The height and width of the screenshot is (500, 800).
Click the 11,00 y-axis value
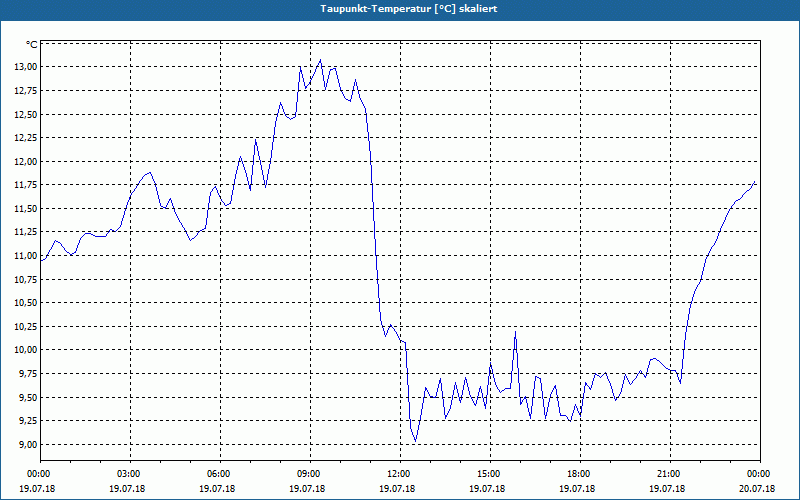pos(26,256)
